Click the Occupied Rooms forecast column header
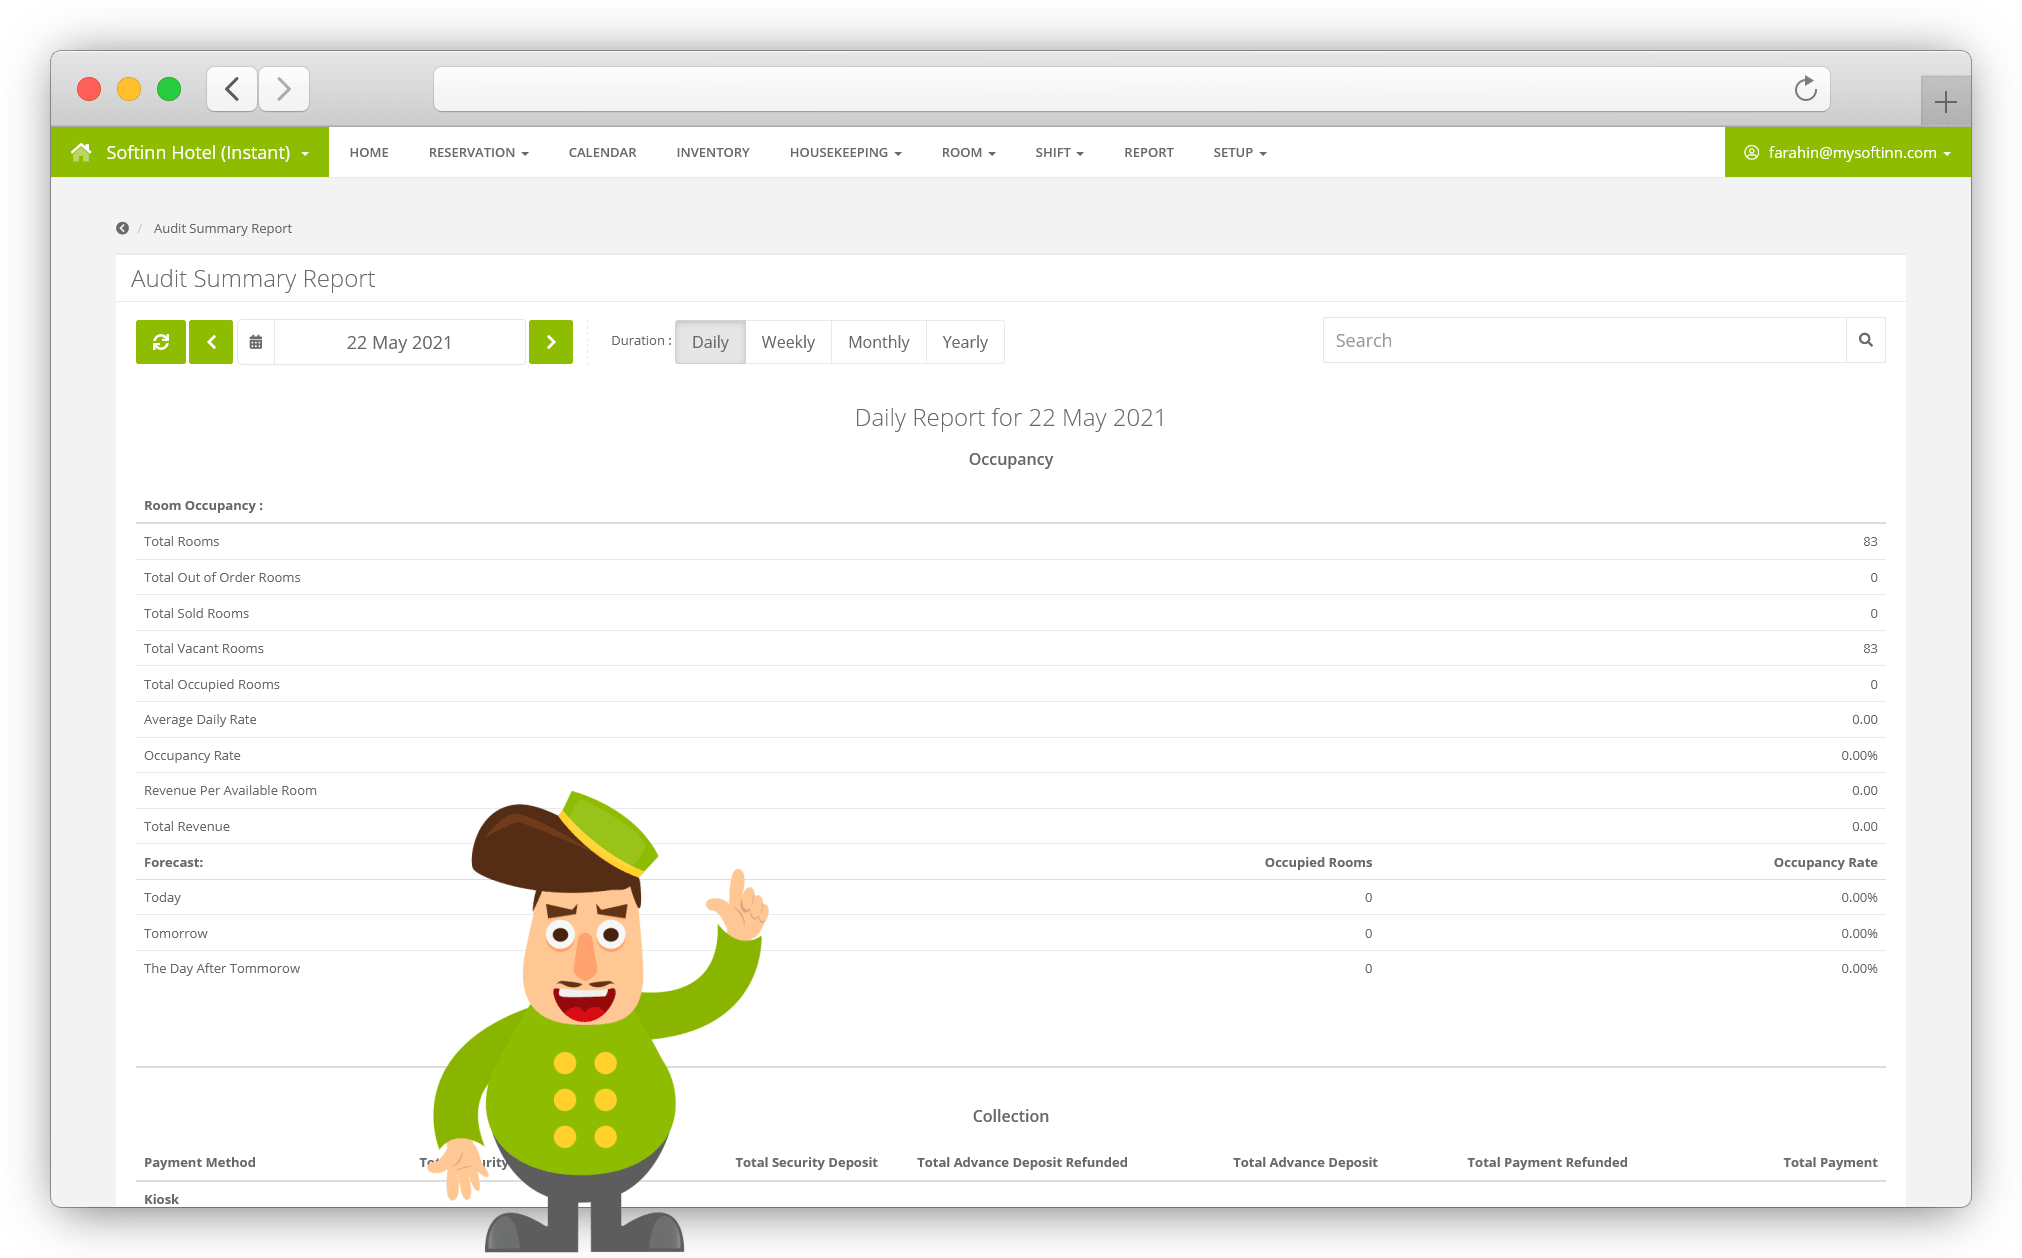 click(1318, 862)
